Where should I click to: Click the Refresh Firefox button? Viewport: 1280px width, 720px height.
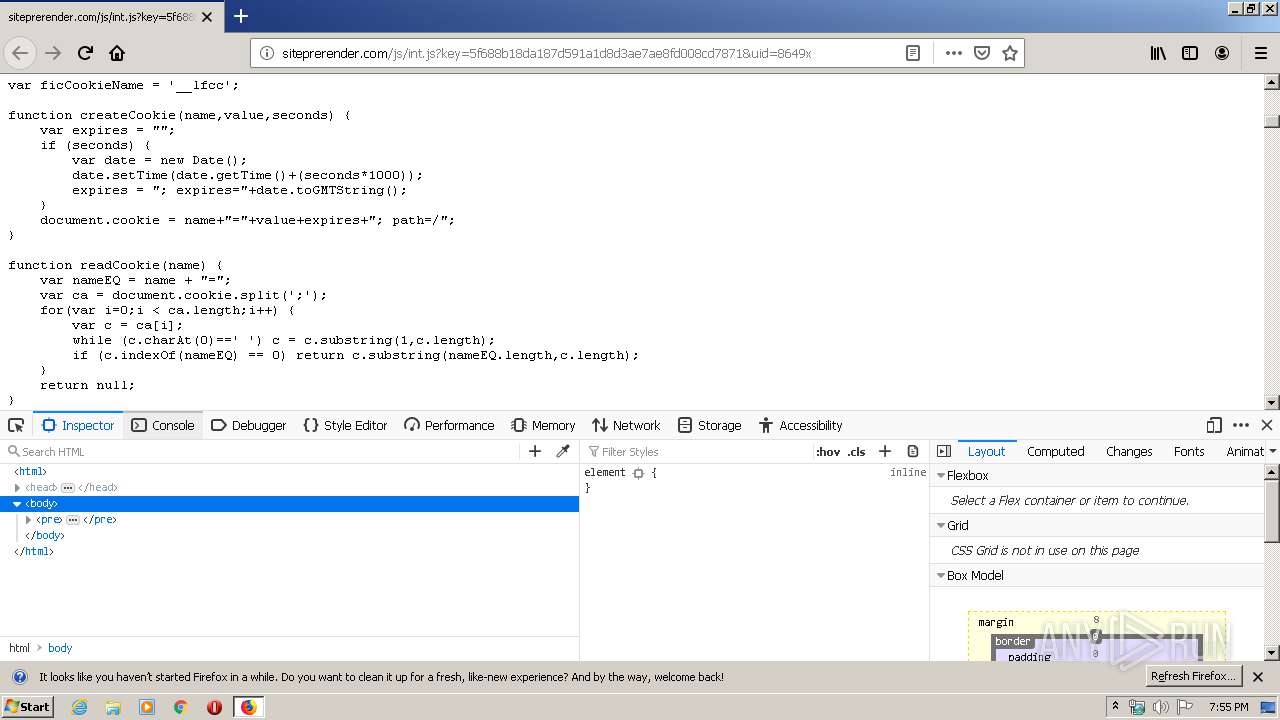point(1194,676)
